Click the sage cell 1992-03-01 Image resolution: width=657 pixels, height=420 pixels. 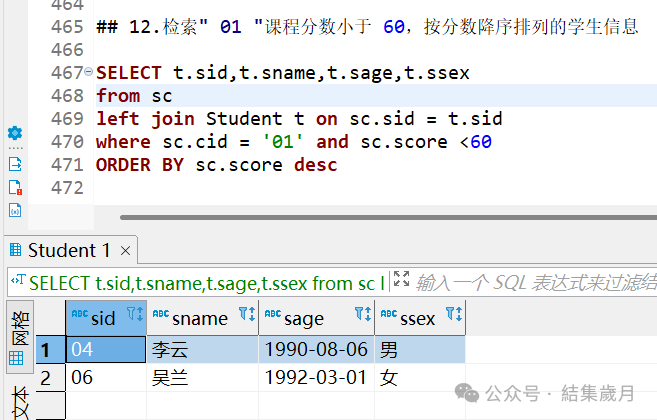[x=317, y=378]
